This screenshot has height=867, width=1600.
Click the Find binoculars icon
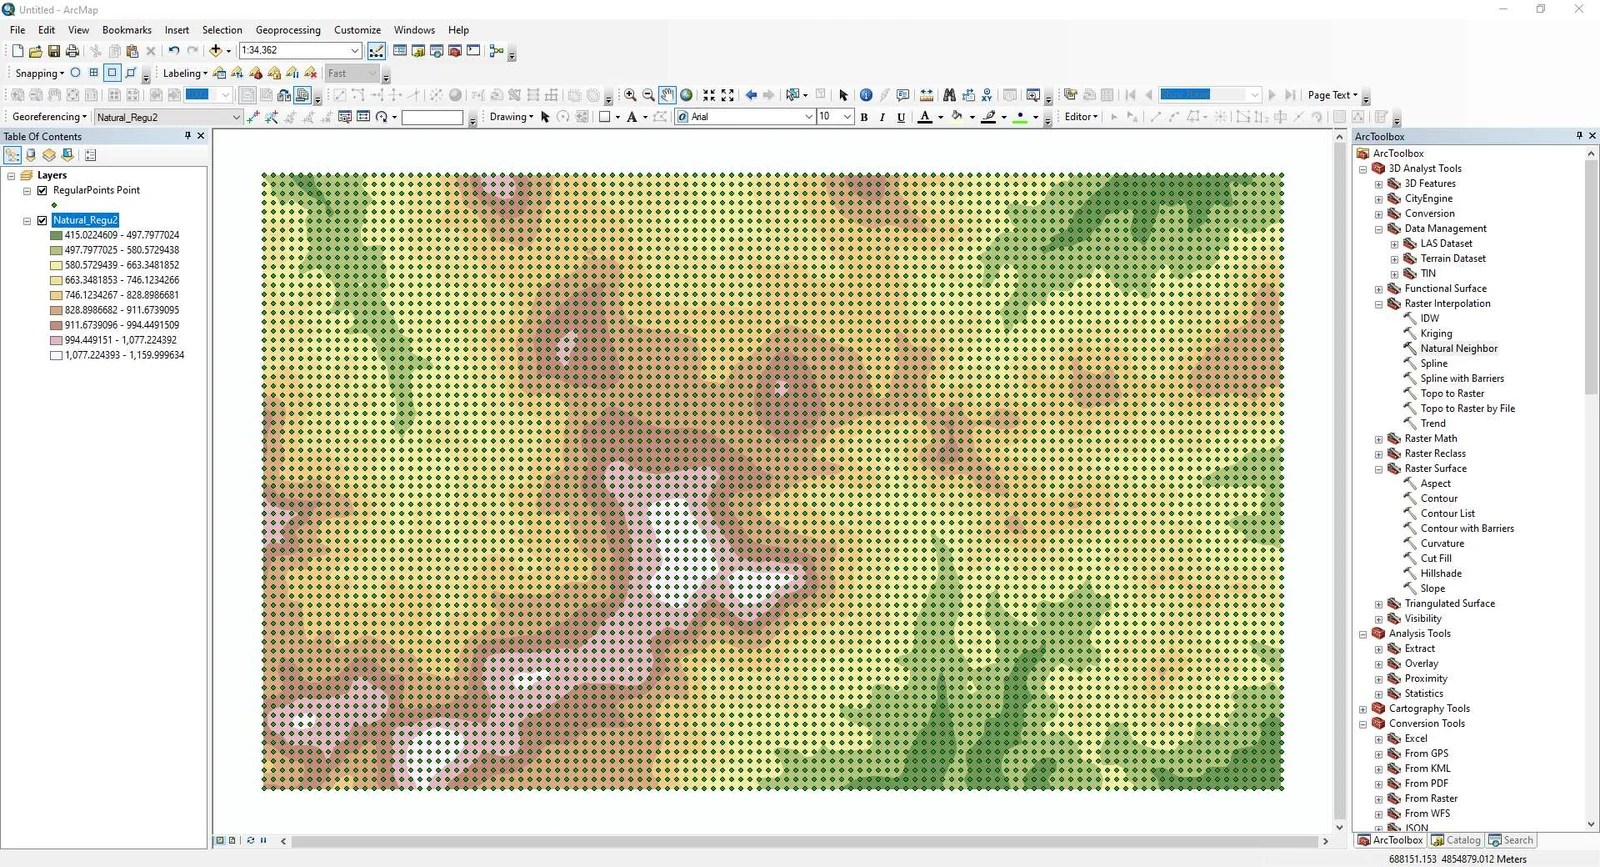click(x=949, y=95)
